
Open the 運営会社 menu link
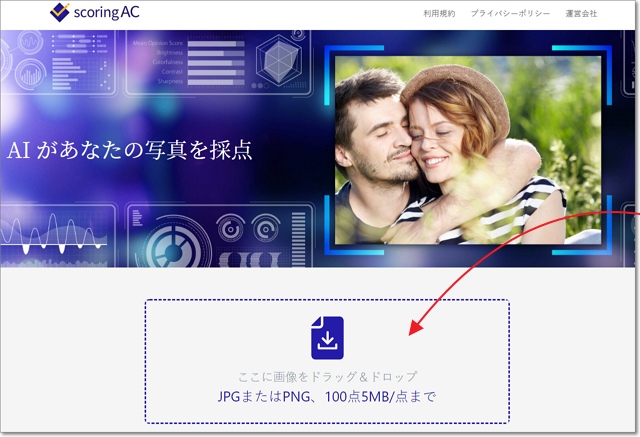click(581, 14)
